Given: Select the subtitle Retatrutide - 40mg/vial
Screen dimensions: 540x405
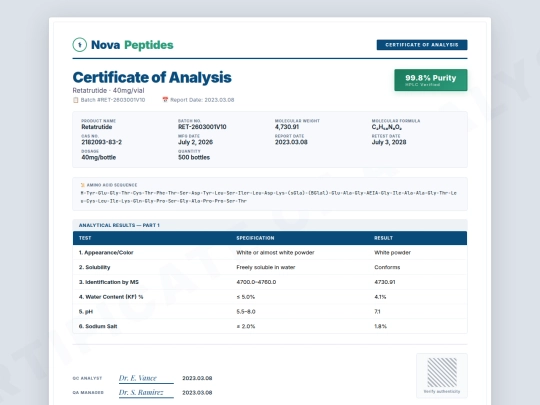Looking at the screenshot, I should coord(108,91).
